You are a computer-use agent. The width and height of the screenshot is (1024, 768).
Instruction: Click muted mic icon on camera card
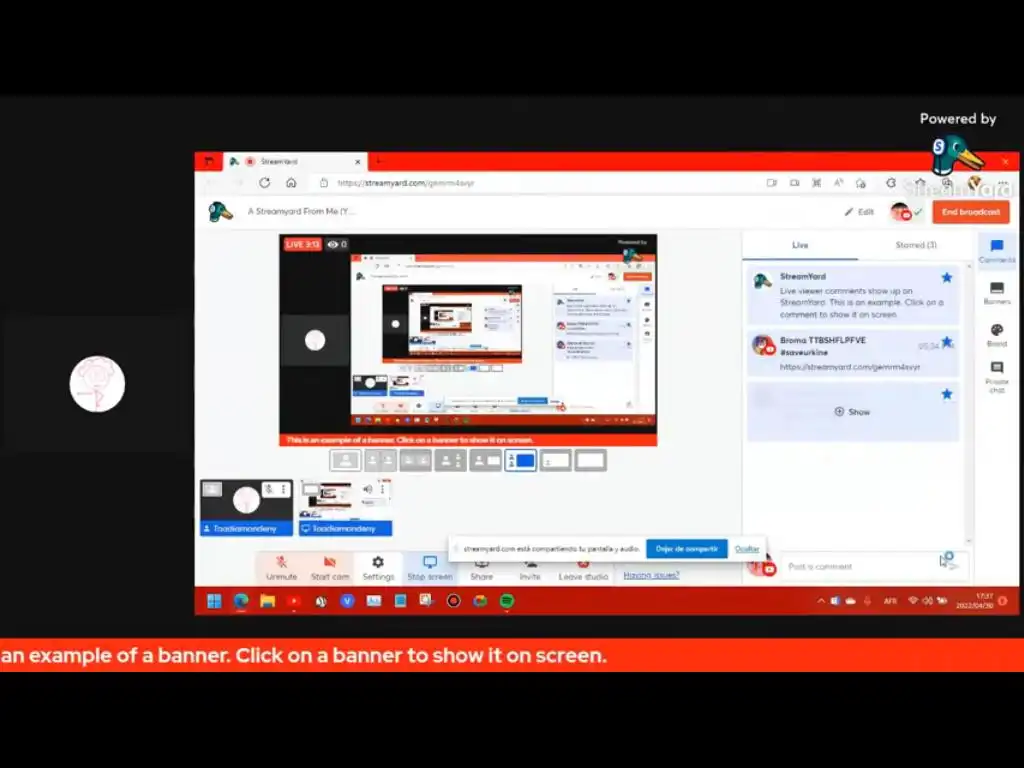[x=268, y=489]
